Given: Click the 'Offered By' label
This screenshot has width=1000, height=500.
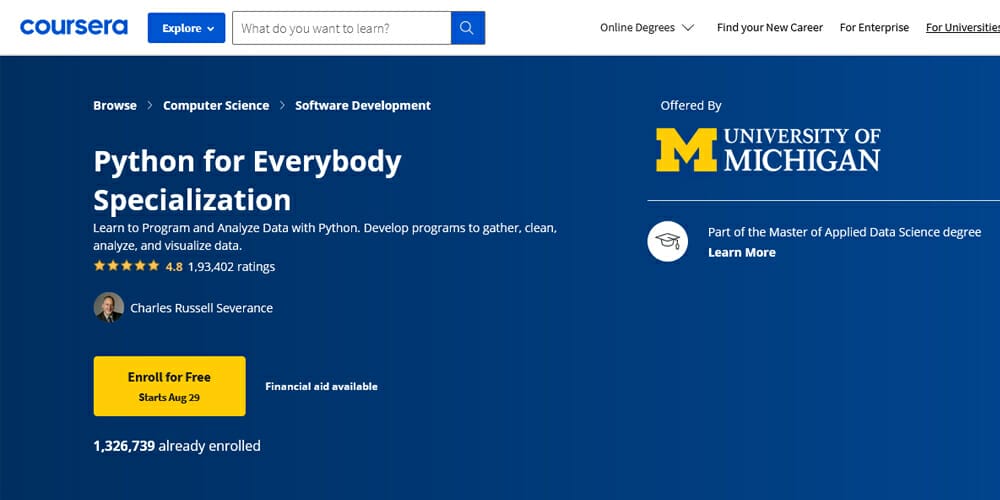Looking at the screenshot, I should coord(691,105).
